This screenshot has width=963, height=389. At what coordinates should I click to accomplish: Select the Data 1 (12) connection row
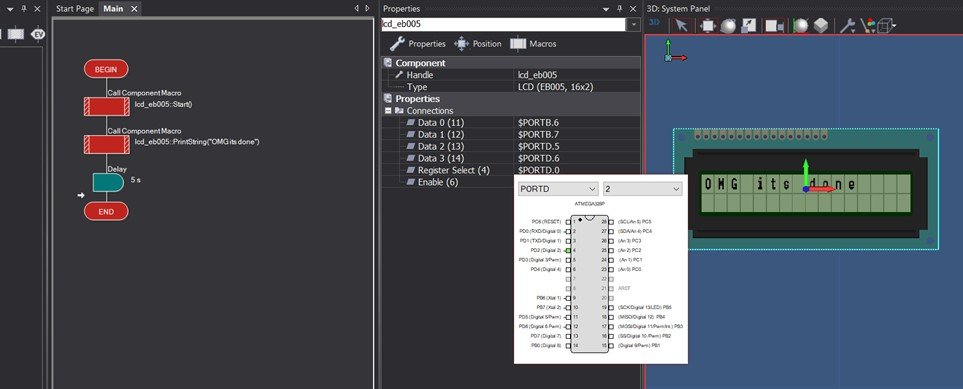point(511,134)
